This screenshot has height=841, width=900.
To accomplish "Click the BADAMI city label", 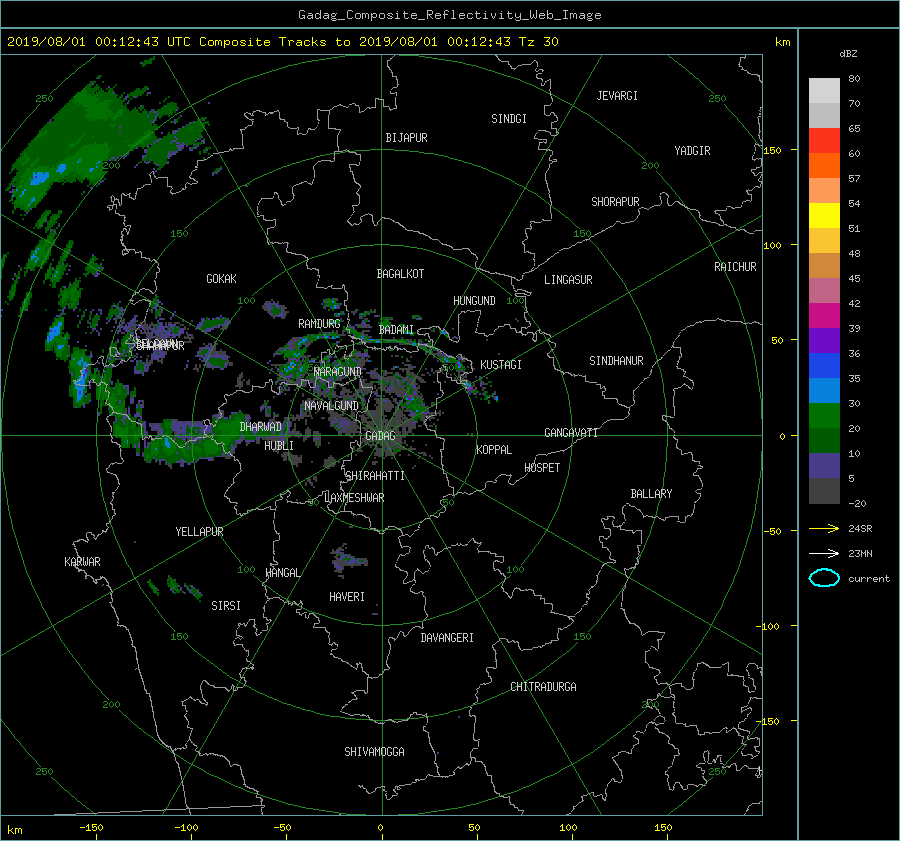I will pyautogui.click(x=396, y=330).
